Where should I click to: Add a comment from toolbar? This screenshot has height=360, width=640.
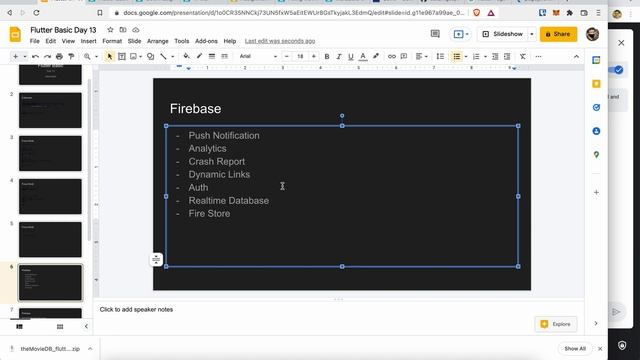point(404,56)
